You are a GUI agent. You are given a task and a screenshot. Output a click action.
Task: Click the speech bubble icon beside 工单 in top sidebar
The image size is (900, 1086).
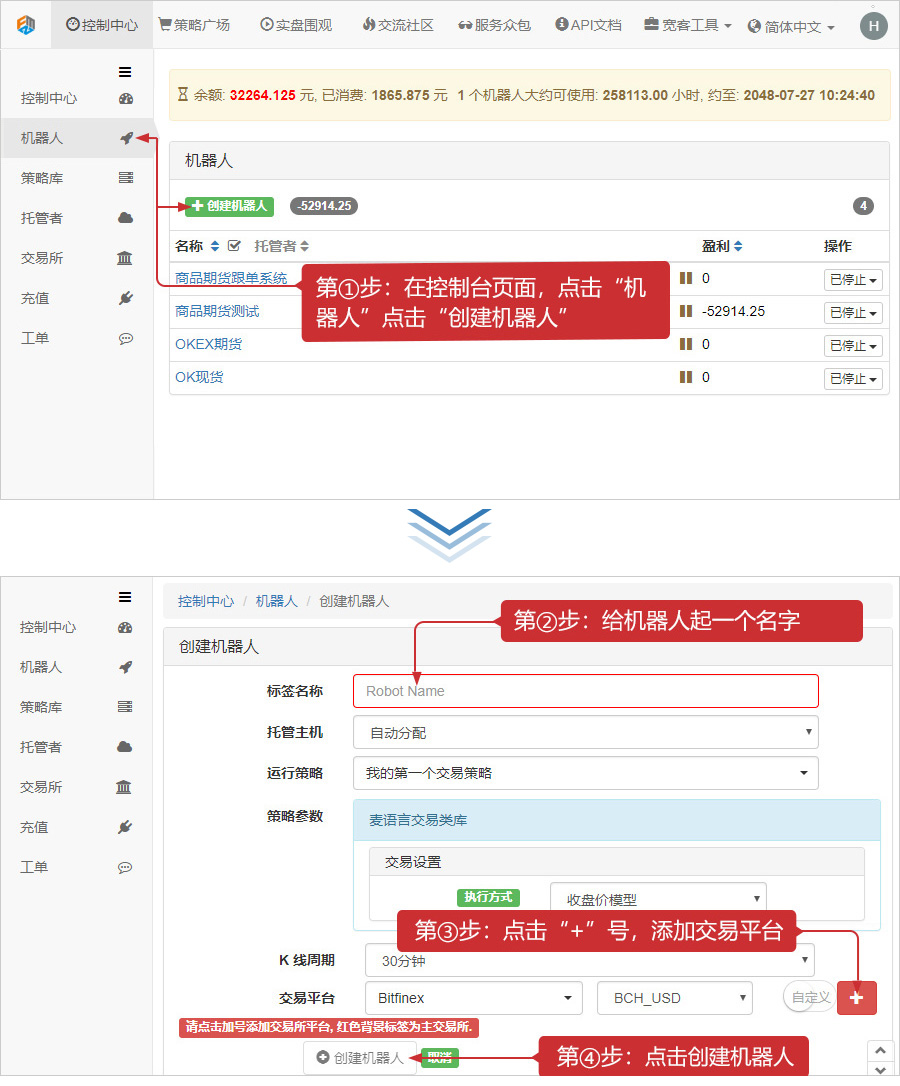click(126, 338)
